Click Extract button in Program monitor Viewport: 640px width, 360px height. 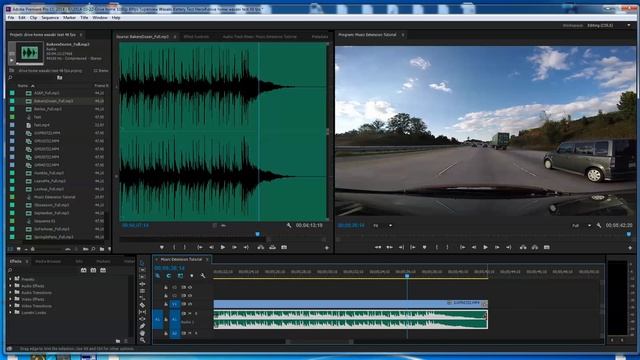click(535, 247)
